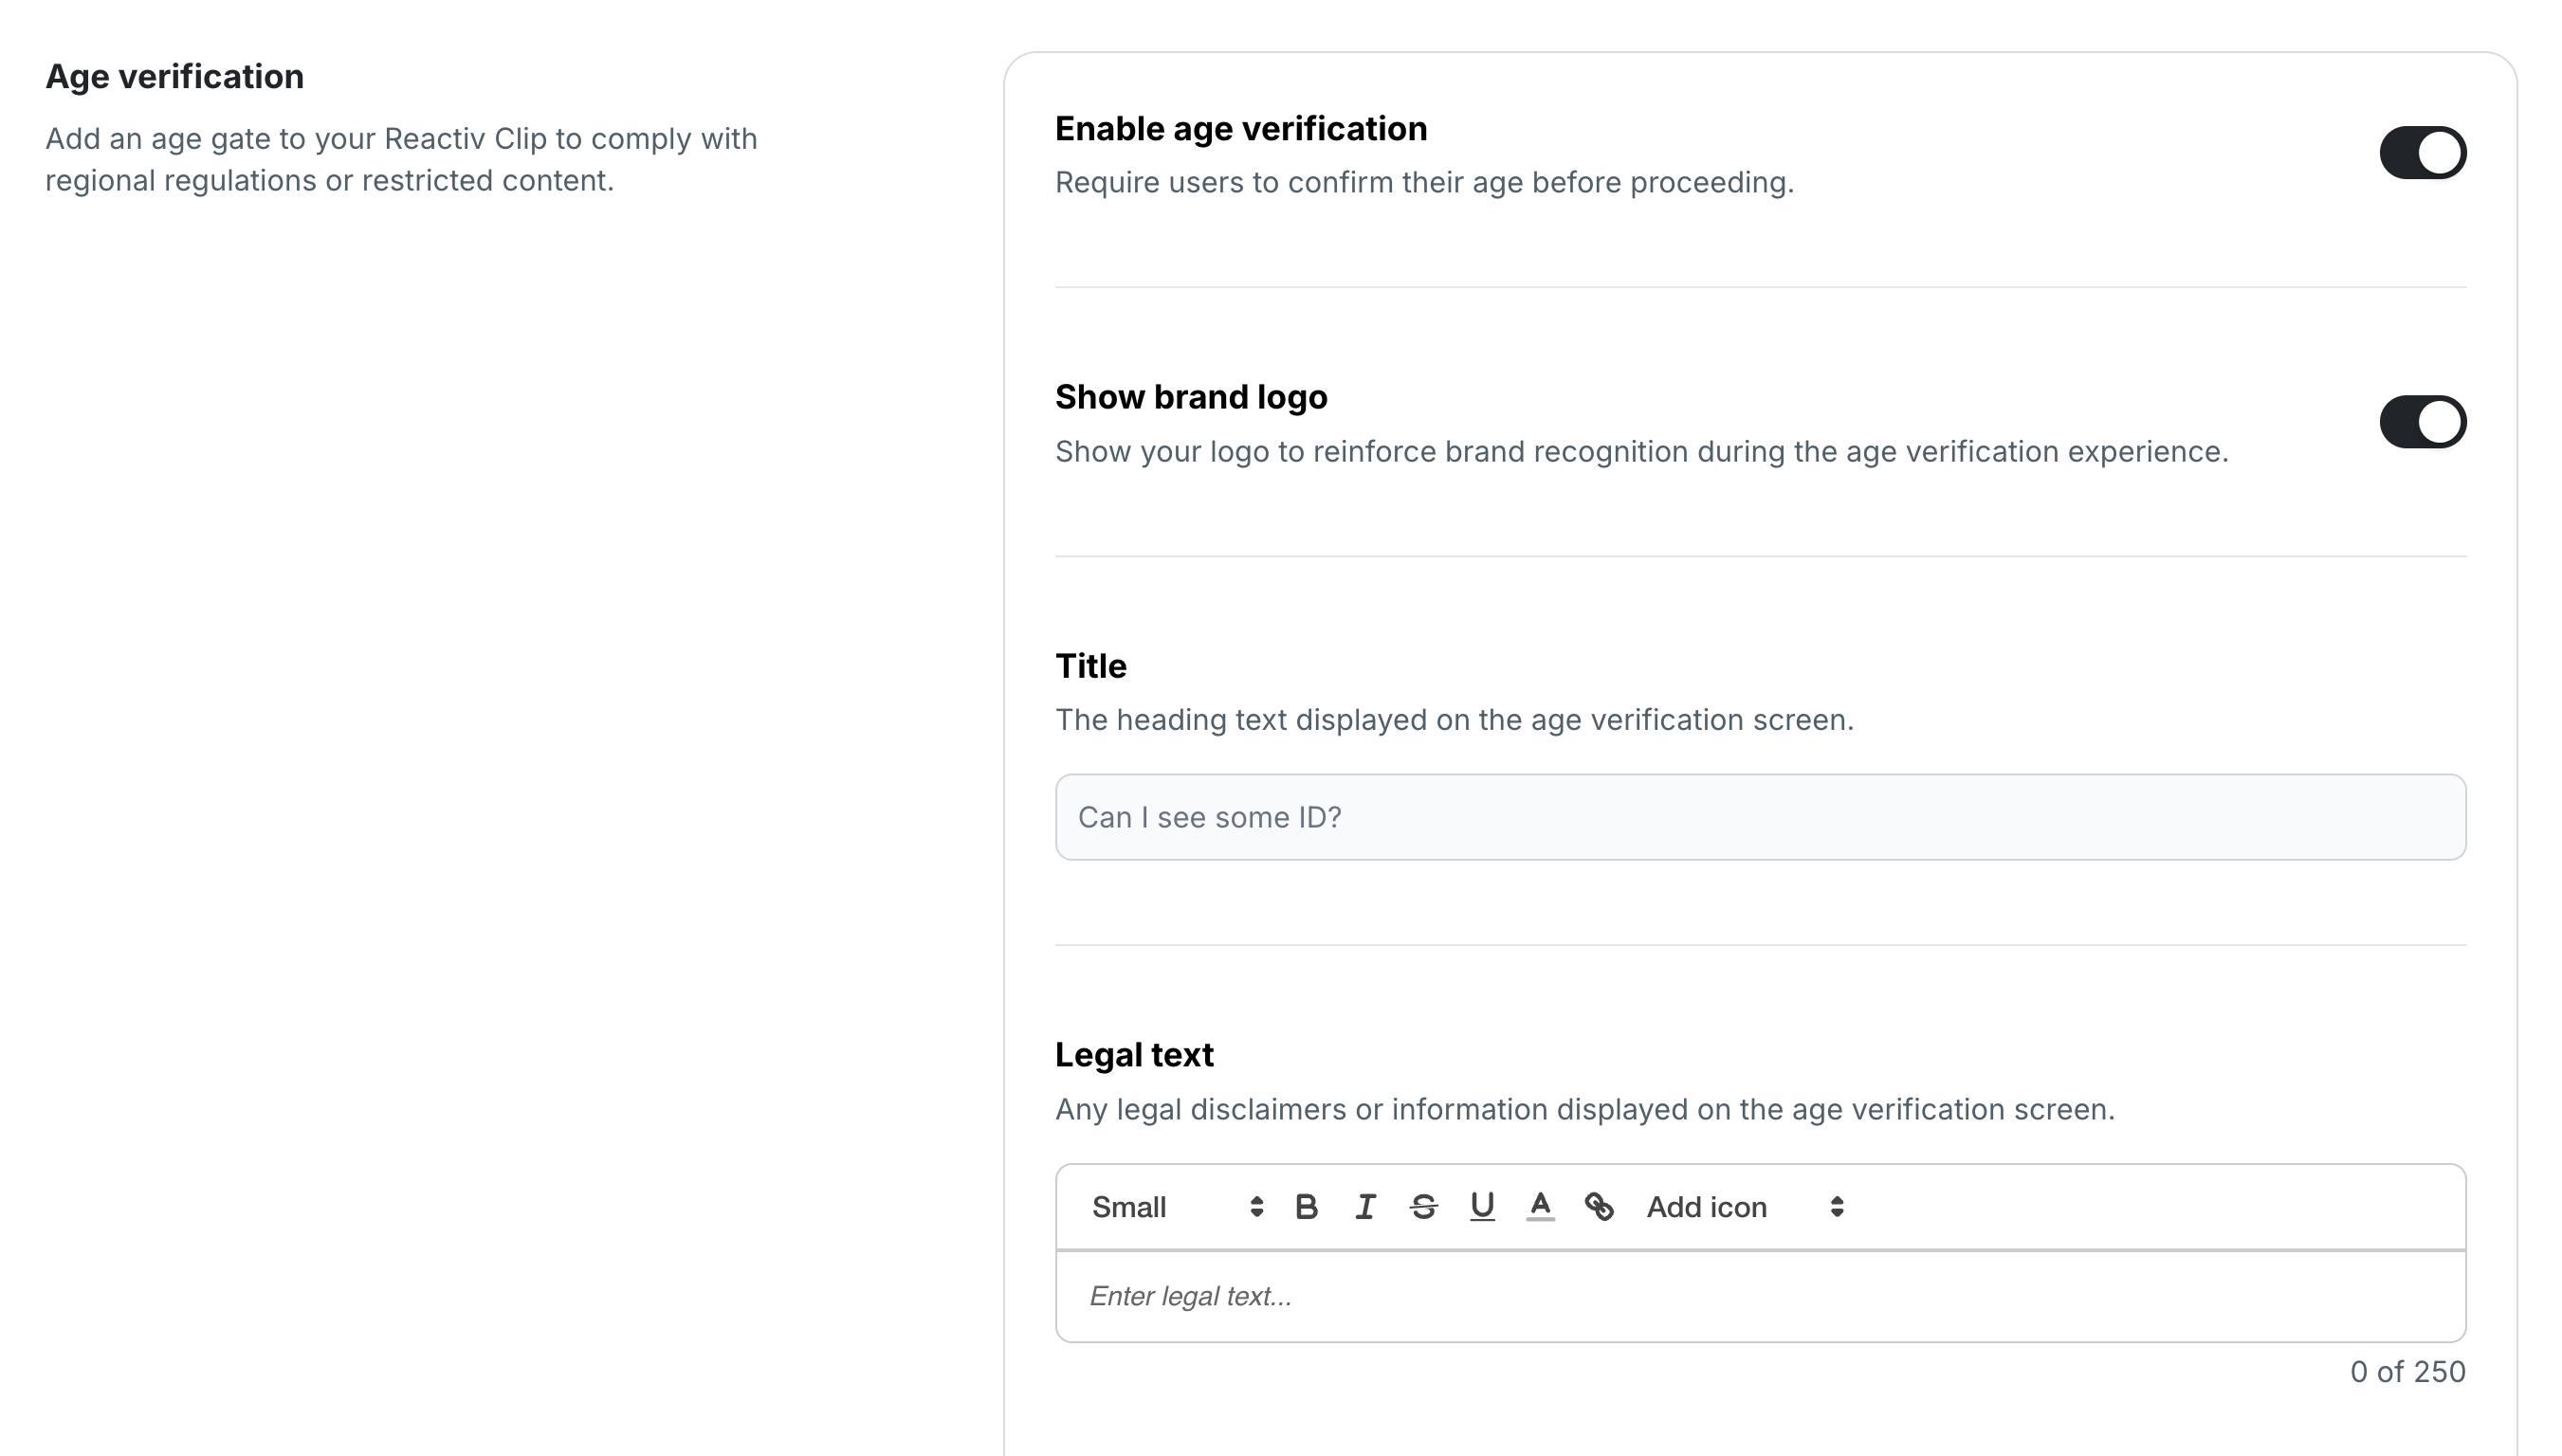Click the strikethrough formatting icon

(x=1423, y=1207)
